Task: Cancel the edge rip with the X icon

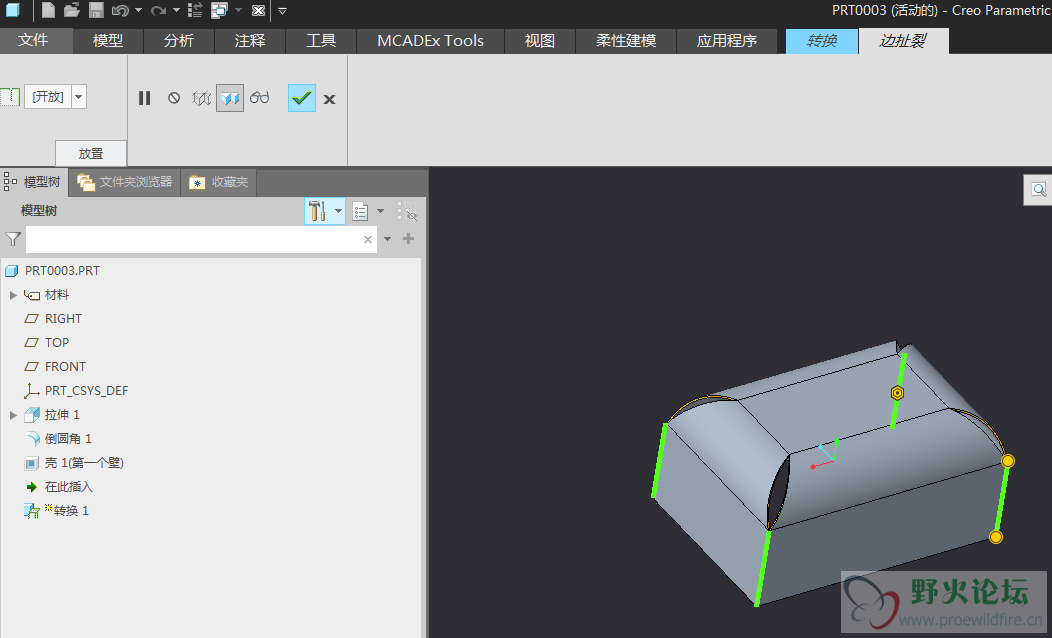Action: [x=329, y=99]
